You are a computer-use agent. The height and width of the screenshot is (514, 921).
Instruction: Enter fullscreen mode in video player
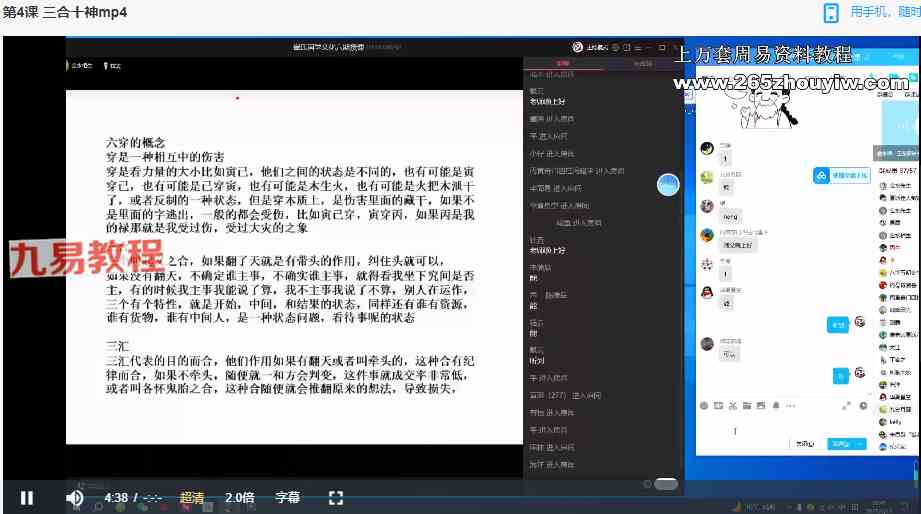point(336,497)
